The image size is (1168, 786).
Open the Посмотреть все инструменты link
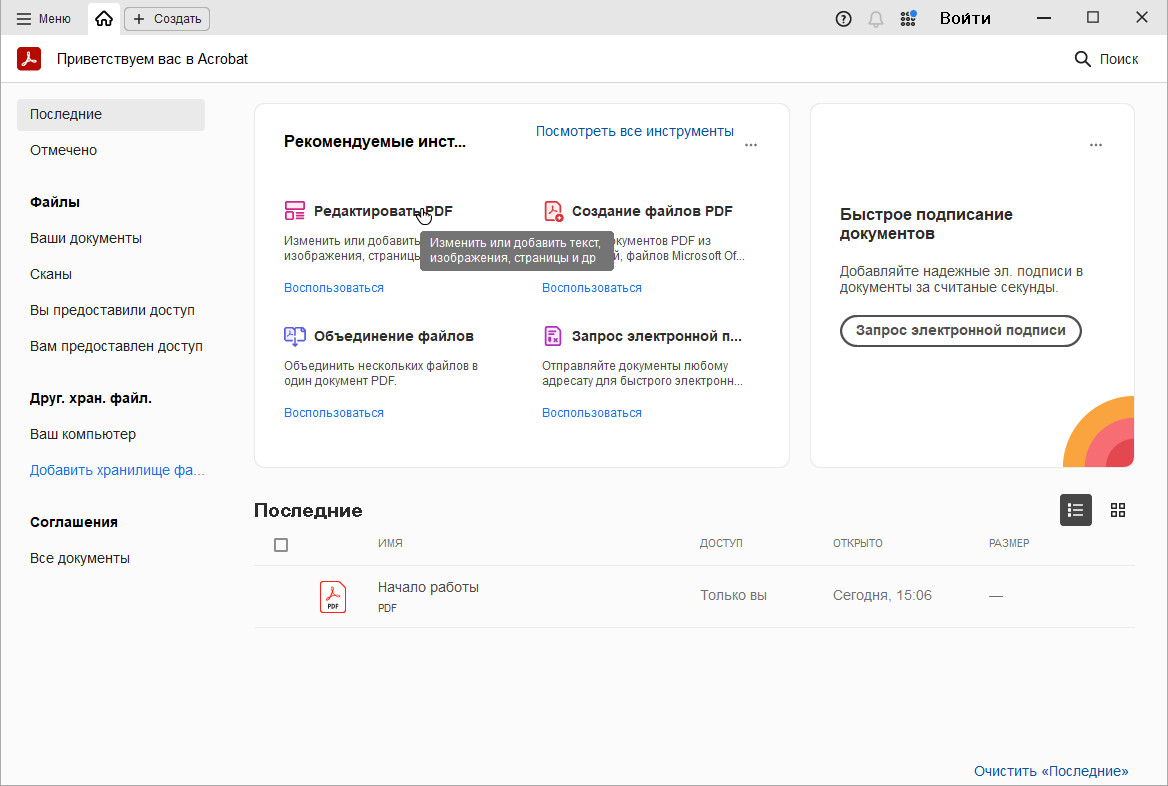[634, 131]
